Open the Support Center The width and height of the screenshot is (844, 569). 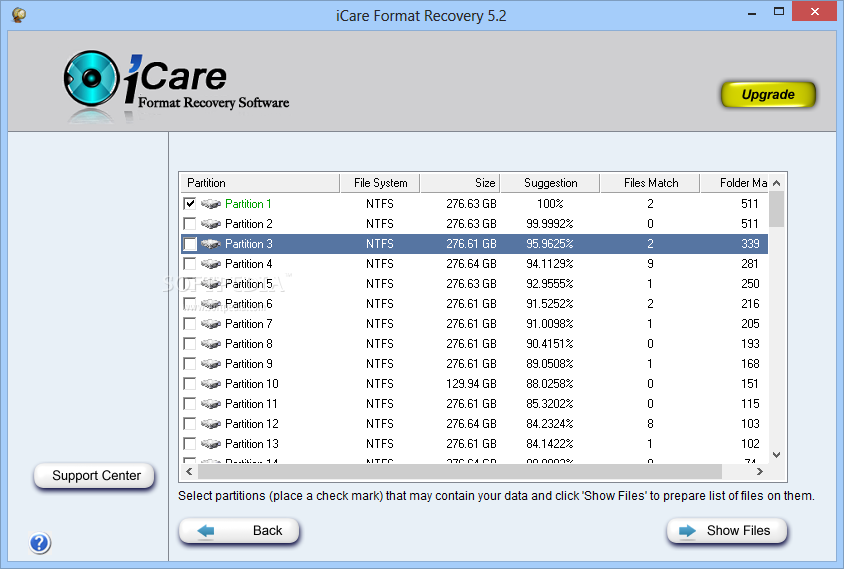(x=95, y=476)
